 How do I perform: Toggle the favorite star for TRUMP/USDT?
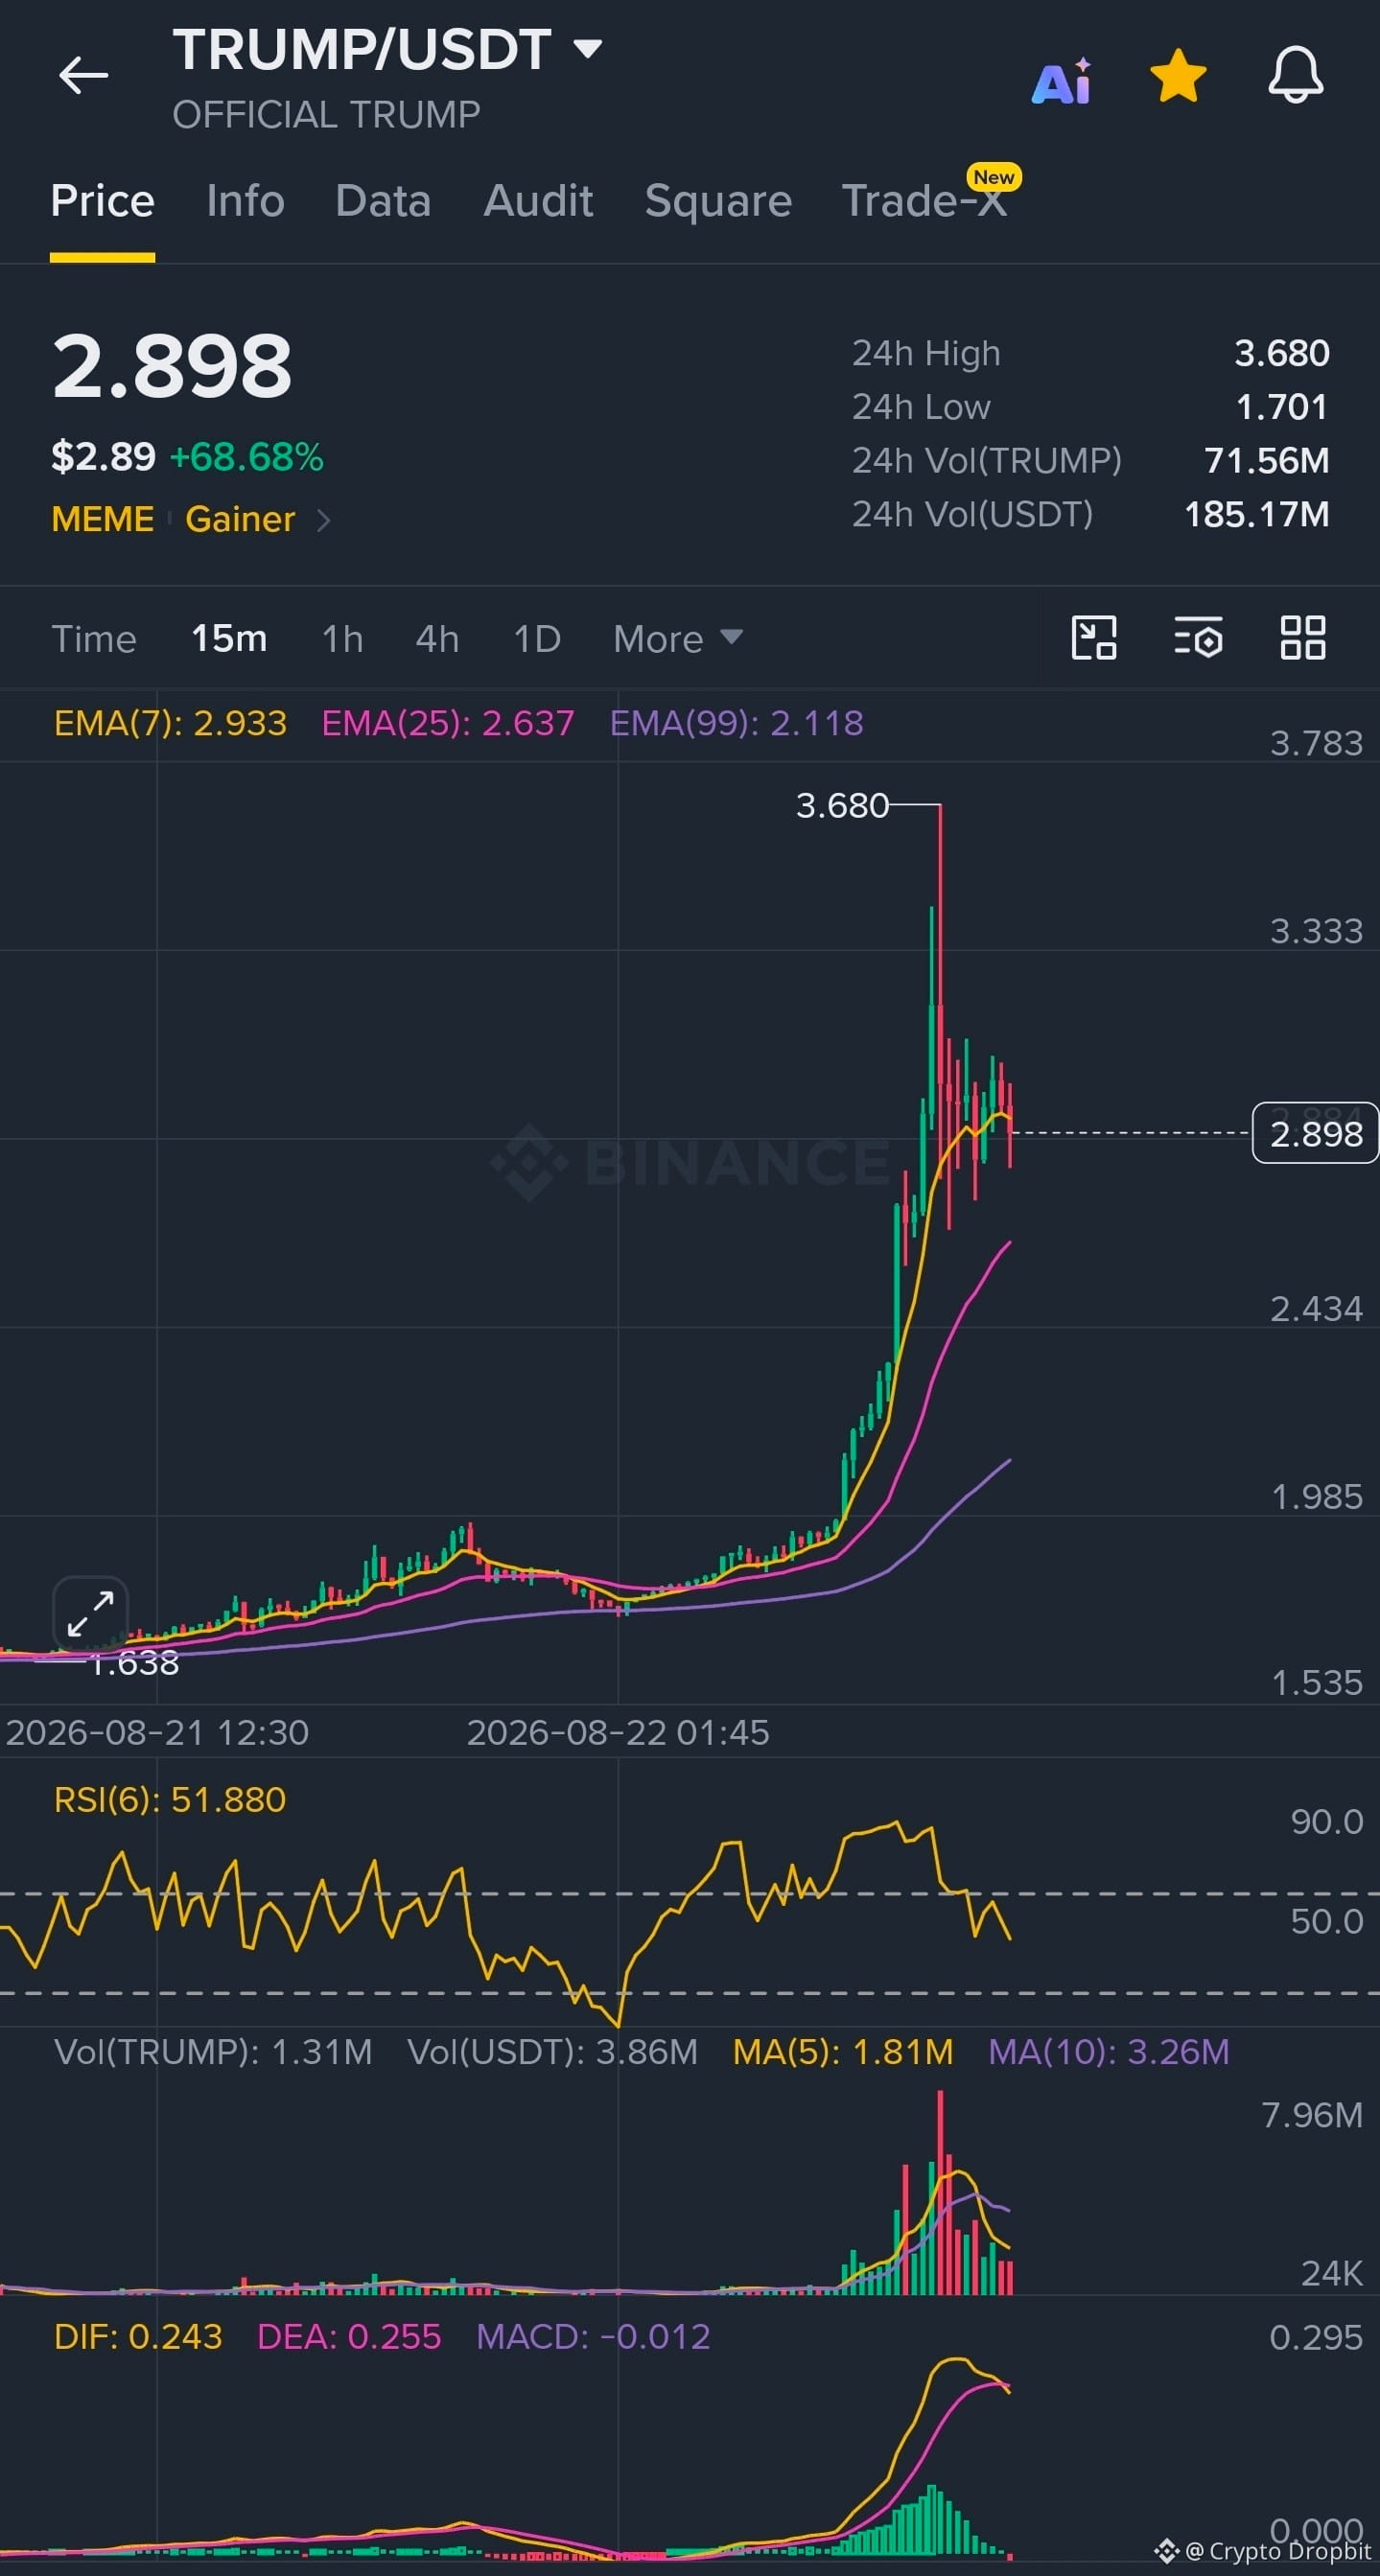[1178, 76]
